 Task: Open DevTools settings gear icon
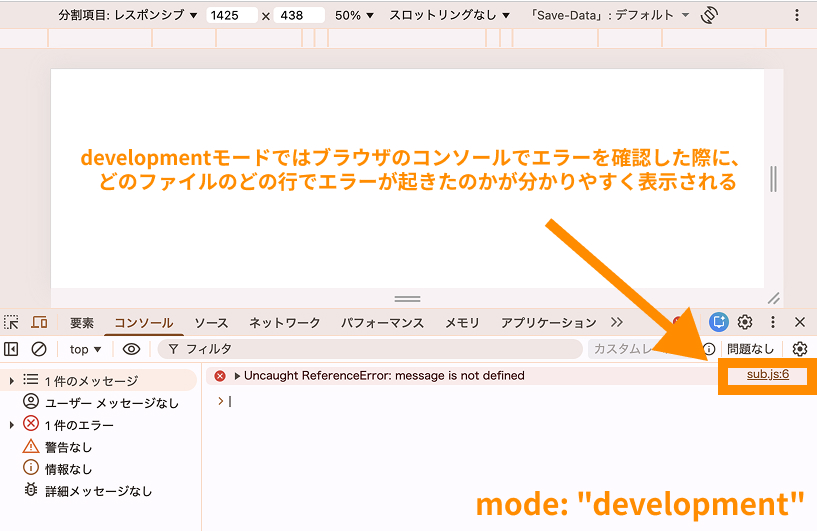745,322
